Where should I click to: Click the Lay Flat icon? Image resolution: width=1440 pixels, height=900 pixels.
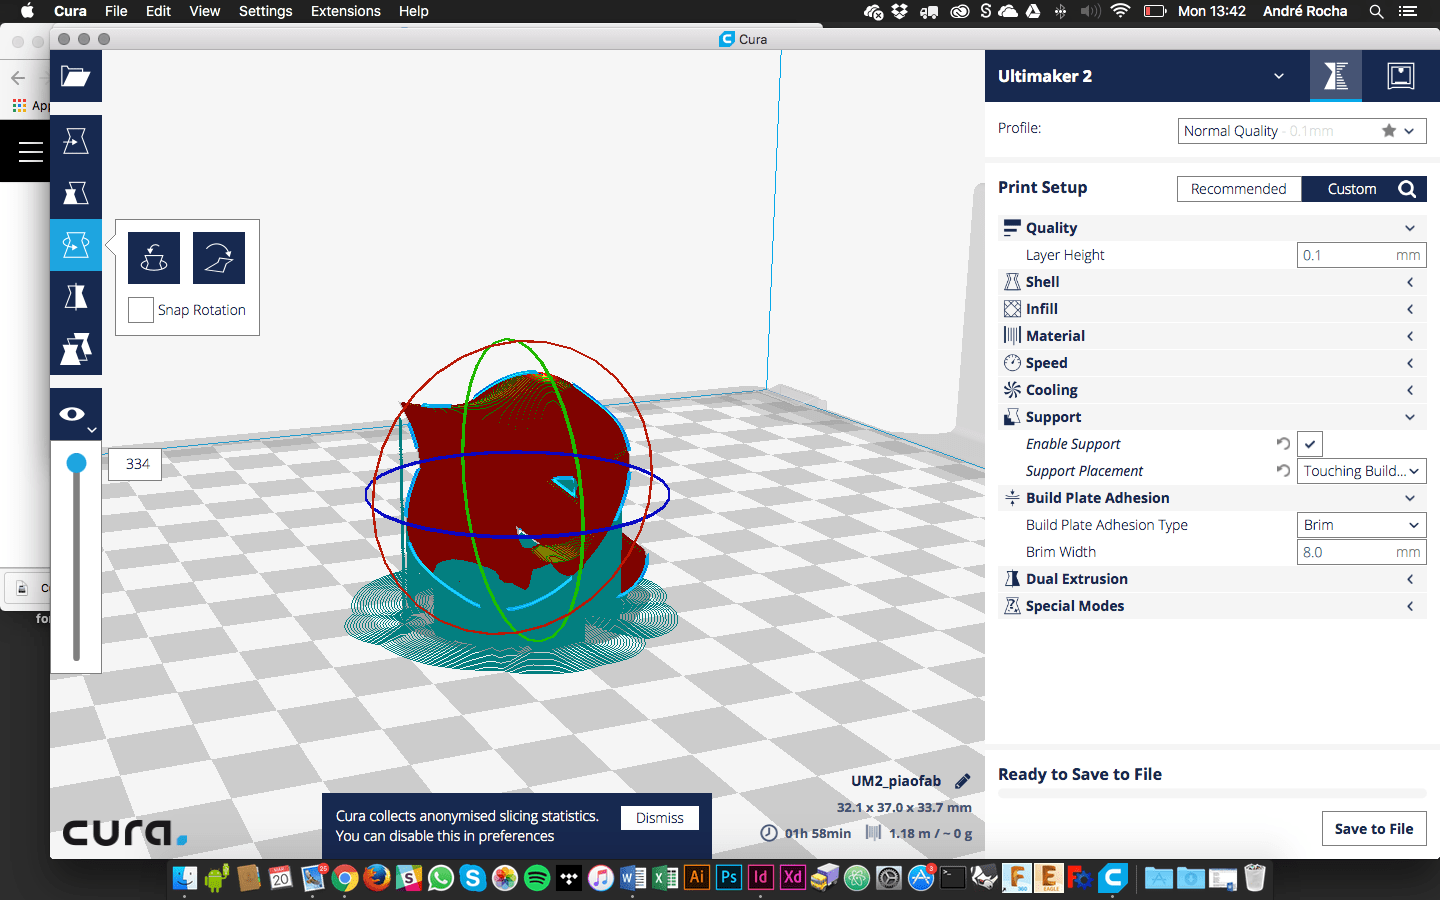pos(219,258)
